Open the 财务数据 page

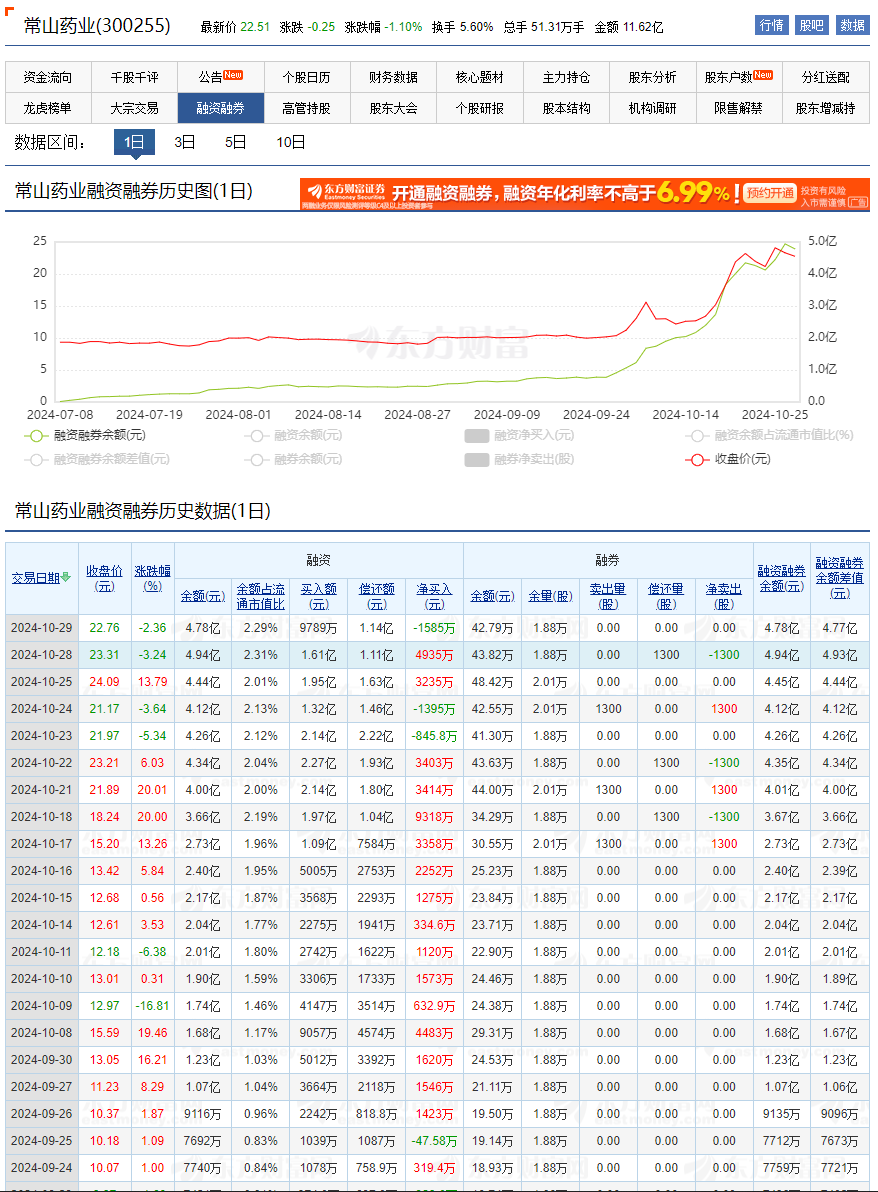point(394,75)
